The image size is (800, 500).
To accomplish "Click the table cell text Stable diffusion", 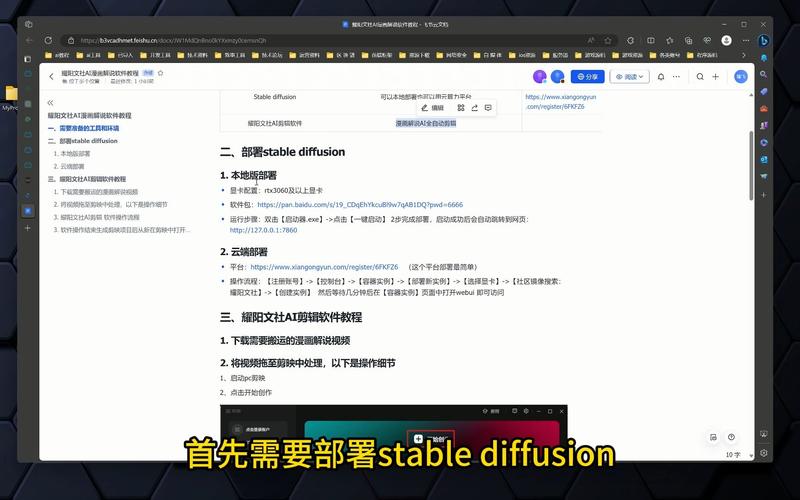I will [x=274, y=96].
